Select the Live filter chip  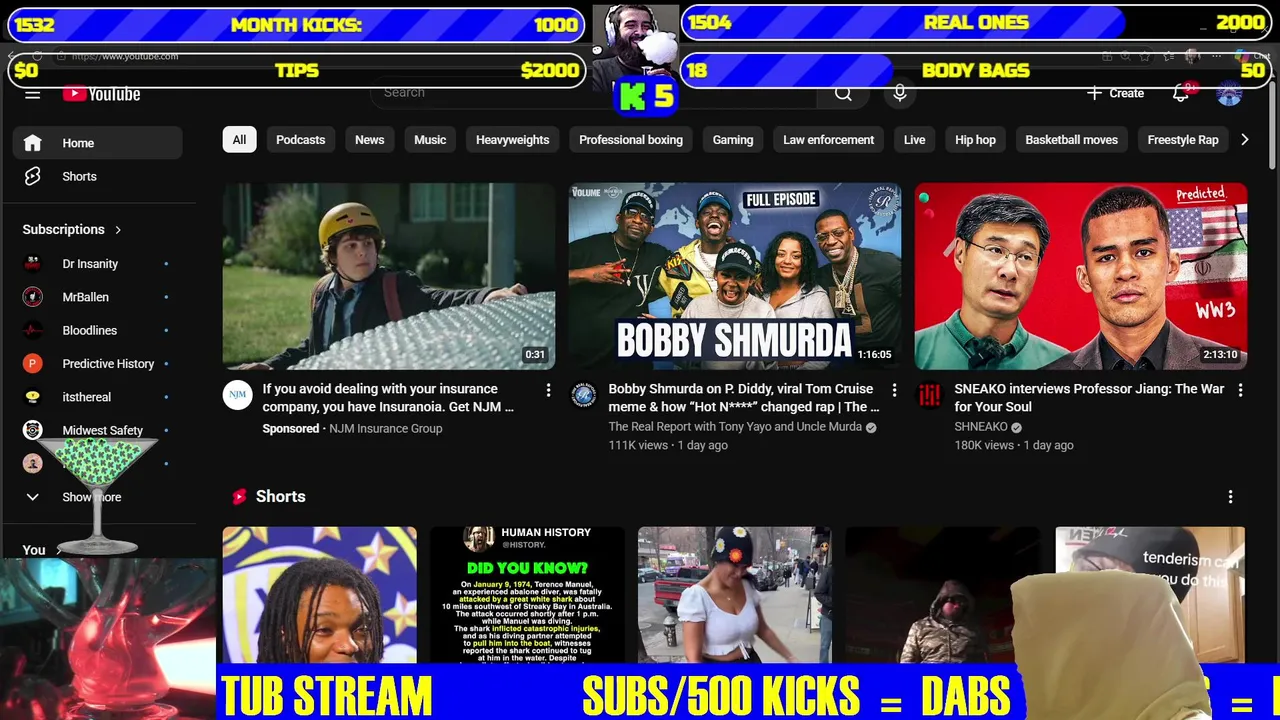(914, 140)
